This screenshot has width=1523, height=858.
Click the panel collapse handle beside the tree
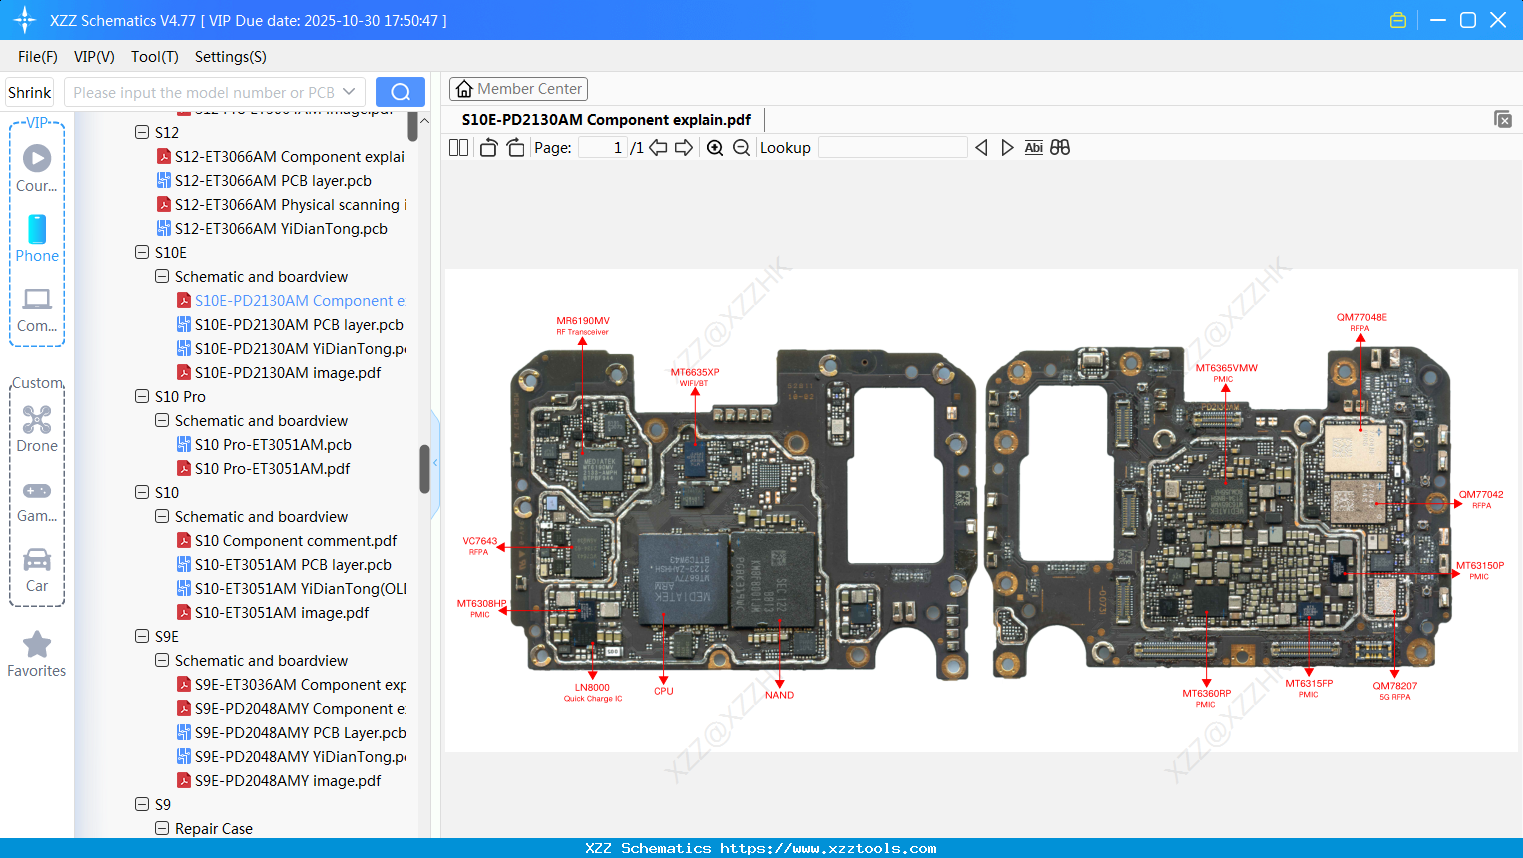point(435,463)
